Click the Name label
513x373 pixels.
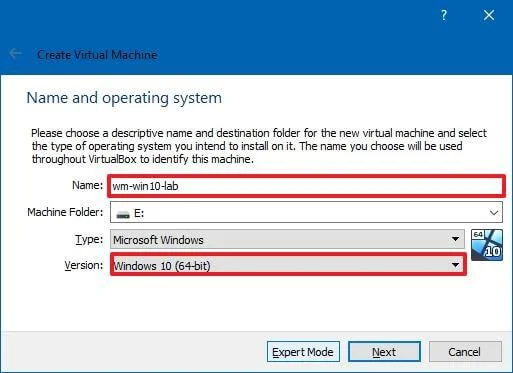tap(87, 185)
